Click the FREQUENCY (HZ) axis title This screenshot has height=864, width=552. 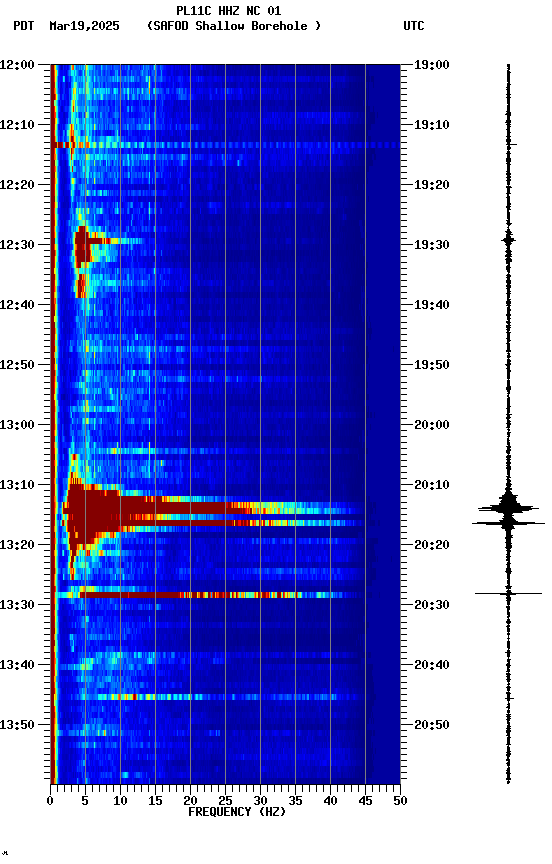point(237,812)
